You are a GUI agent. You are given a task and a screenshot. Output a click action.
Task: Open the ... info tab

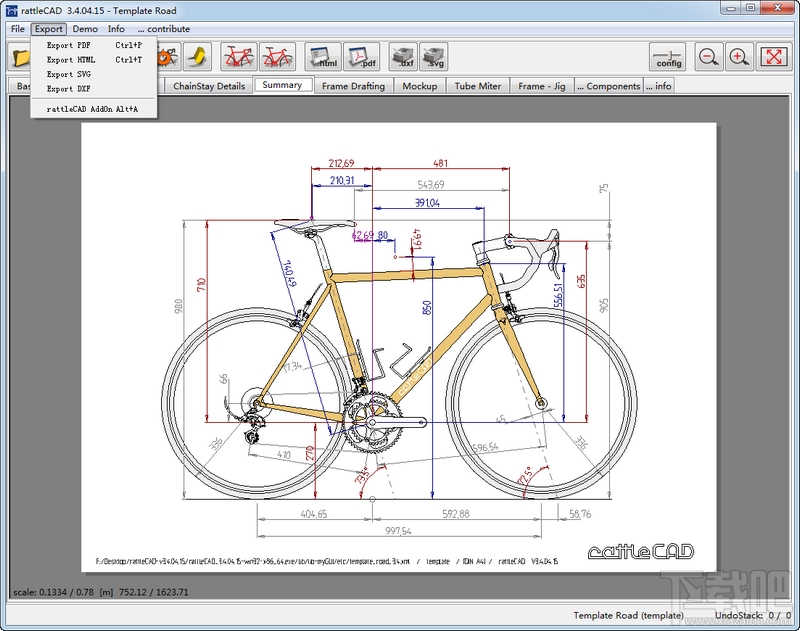click(x=659, y=86)
